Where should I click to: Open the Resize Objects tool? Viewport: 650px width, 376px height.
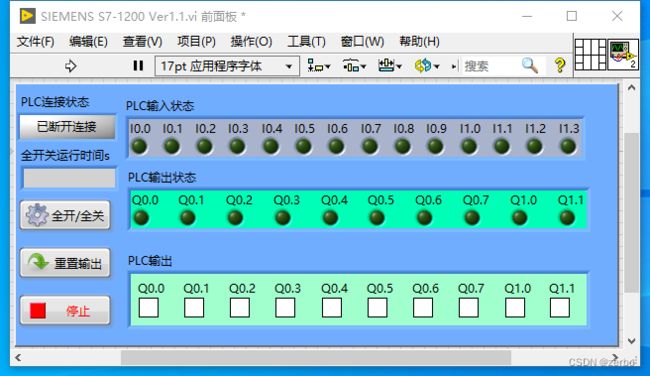[x=390, y=66]
